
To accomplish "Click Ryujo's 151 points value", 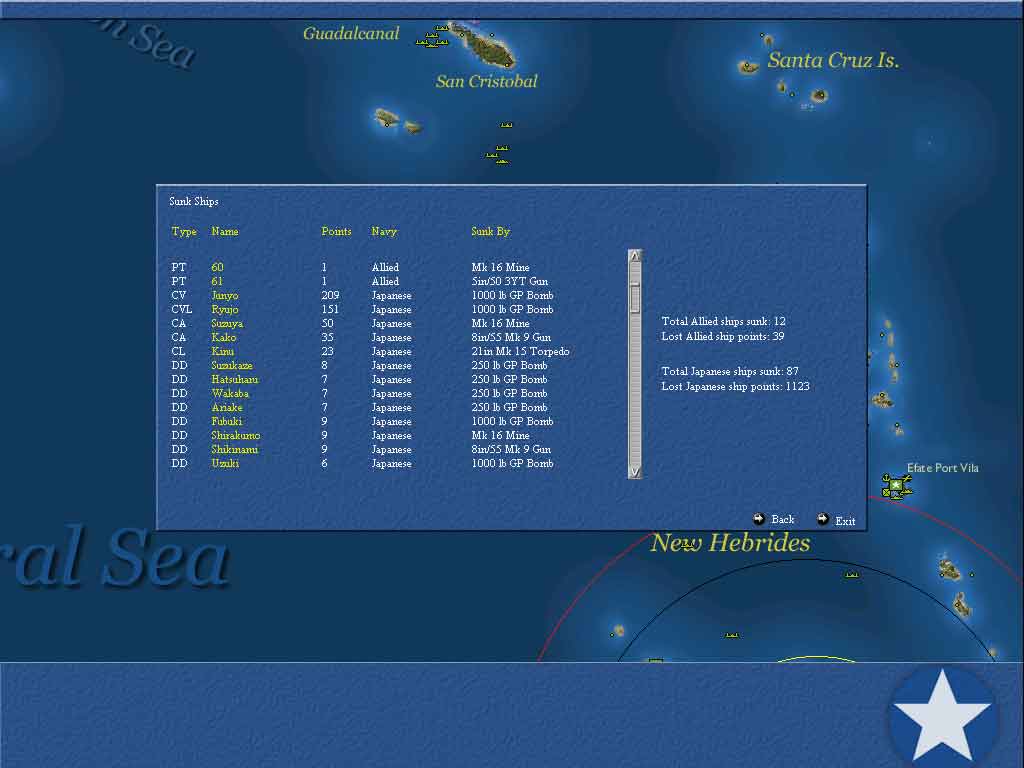I will click(x=330, y=310).
